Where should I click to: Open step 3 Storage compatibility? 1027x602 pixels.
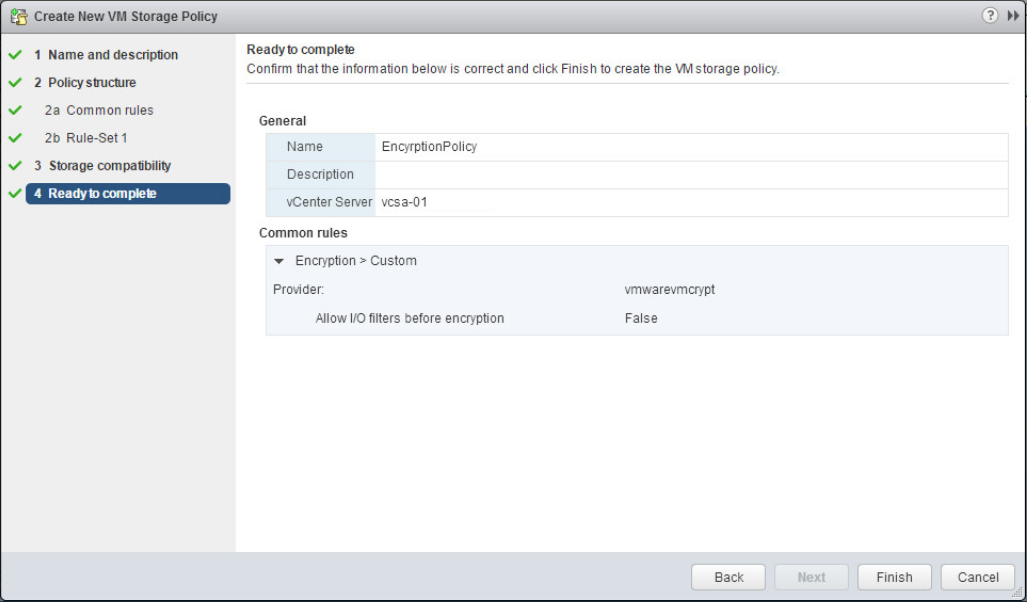pos(103,166)
